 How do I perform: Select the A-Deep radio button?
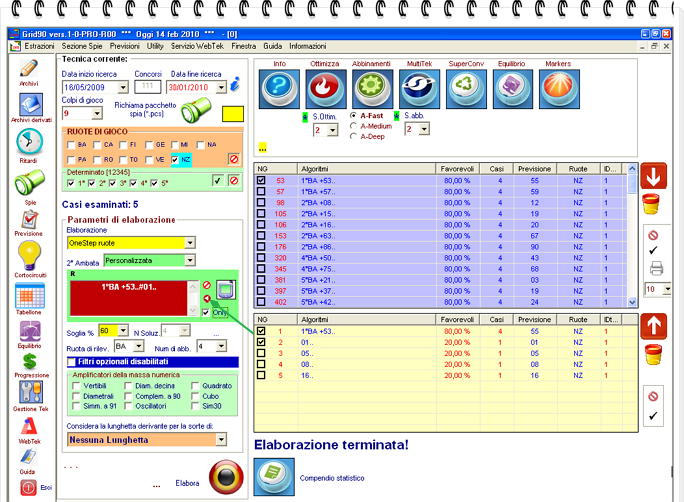(x=353, y=137)
